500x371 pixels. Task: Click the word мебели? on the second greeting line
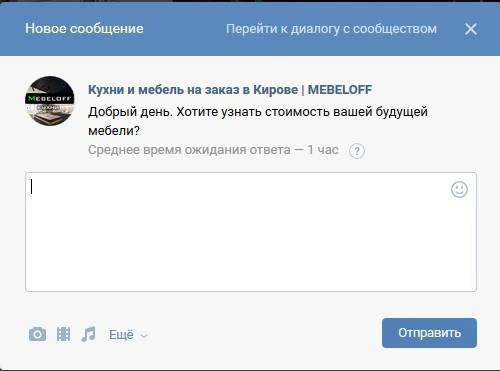114,131
